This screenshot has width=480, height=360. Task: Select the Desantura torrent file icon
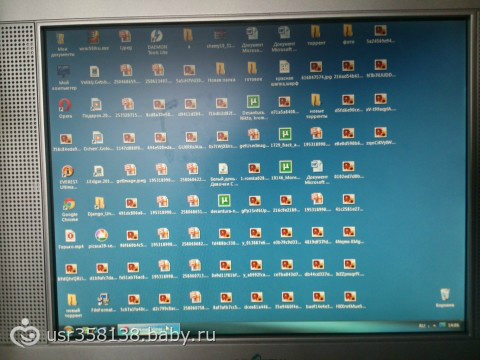[x=253, y=107]
